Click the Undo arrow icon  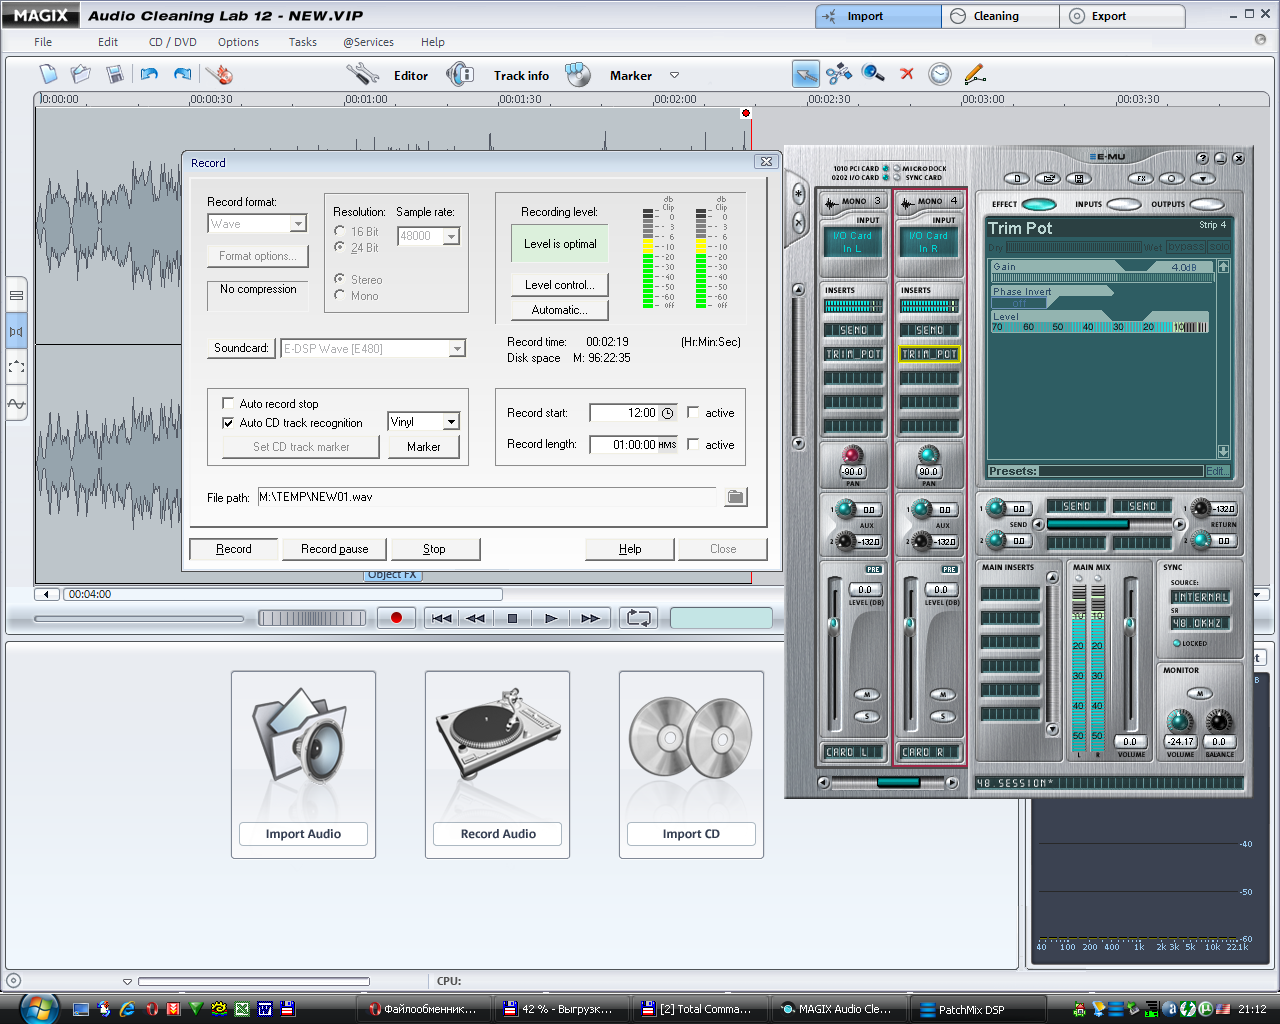[x=149, y=74]
